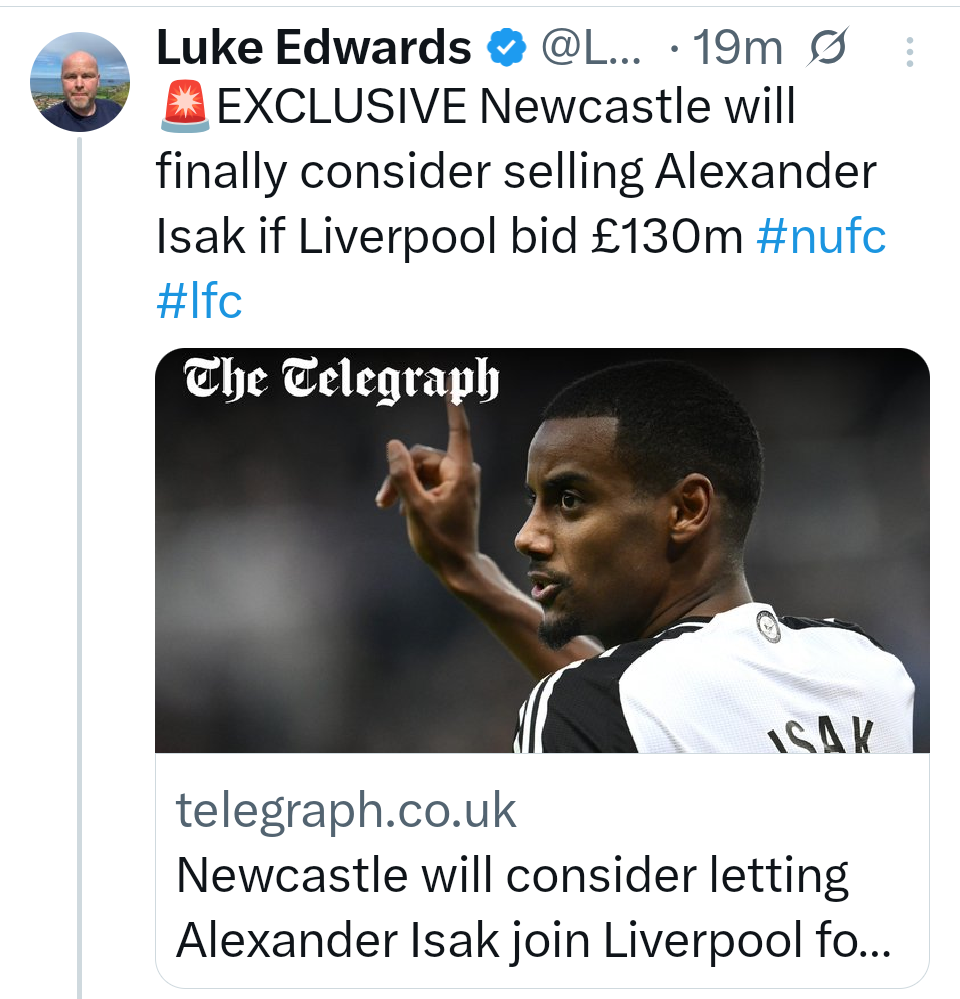Click The Telegraph logo on image

[340, 384]
